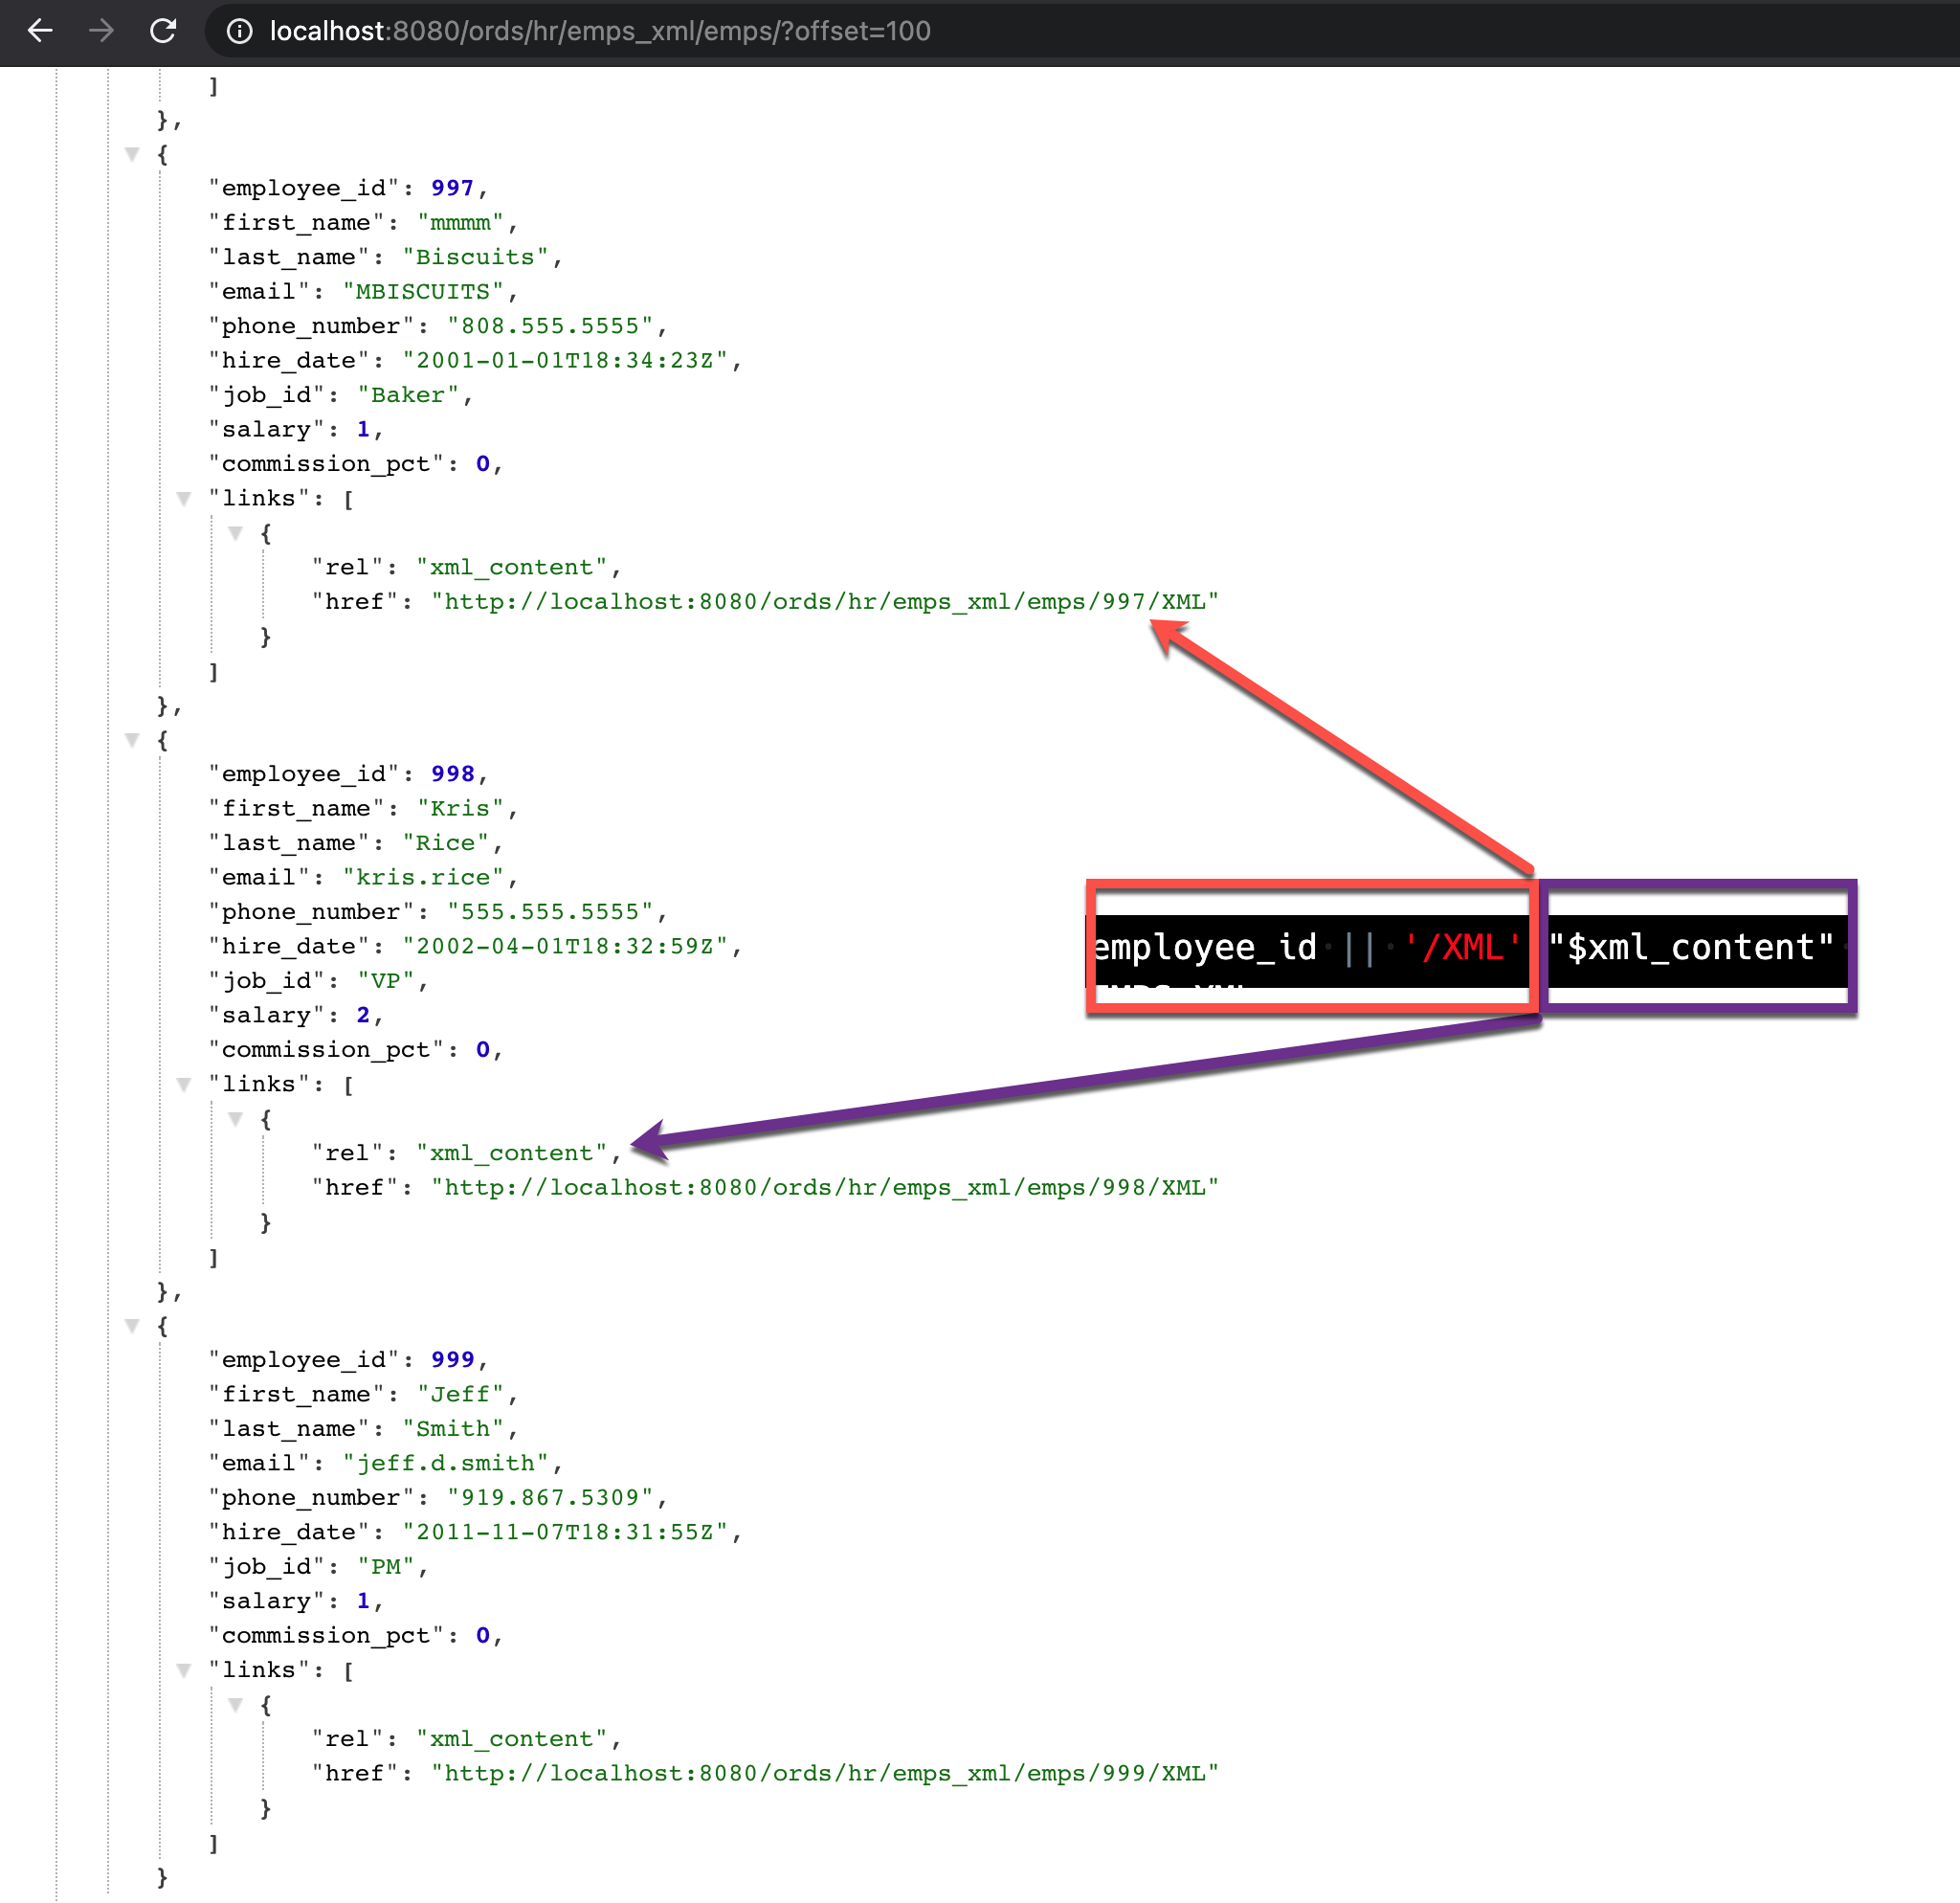Open the emps/999/XML href link
The height and width of the screenshot is (1903, 1960).
pos(825,1774)
